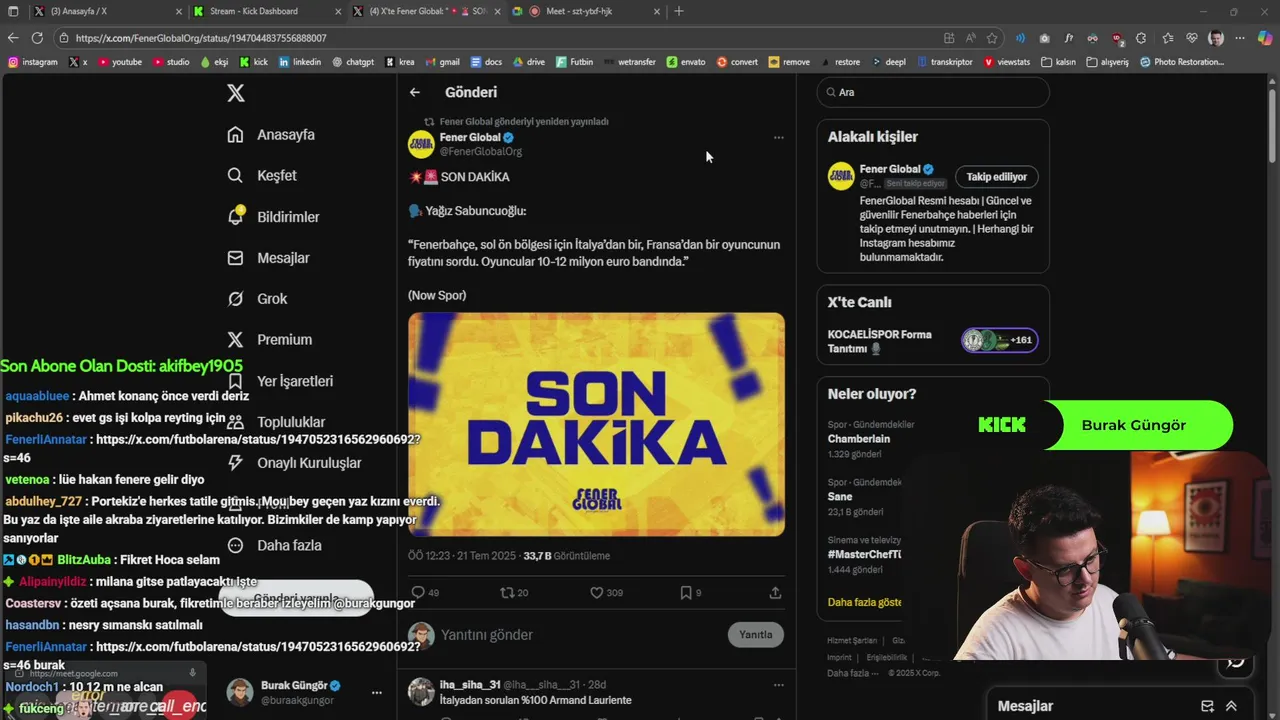The height and width of the screenshot is (720, 1280).
Task: Expand Daha fazla menu in sidebar
Action: click(274, 546)
